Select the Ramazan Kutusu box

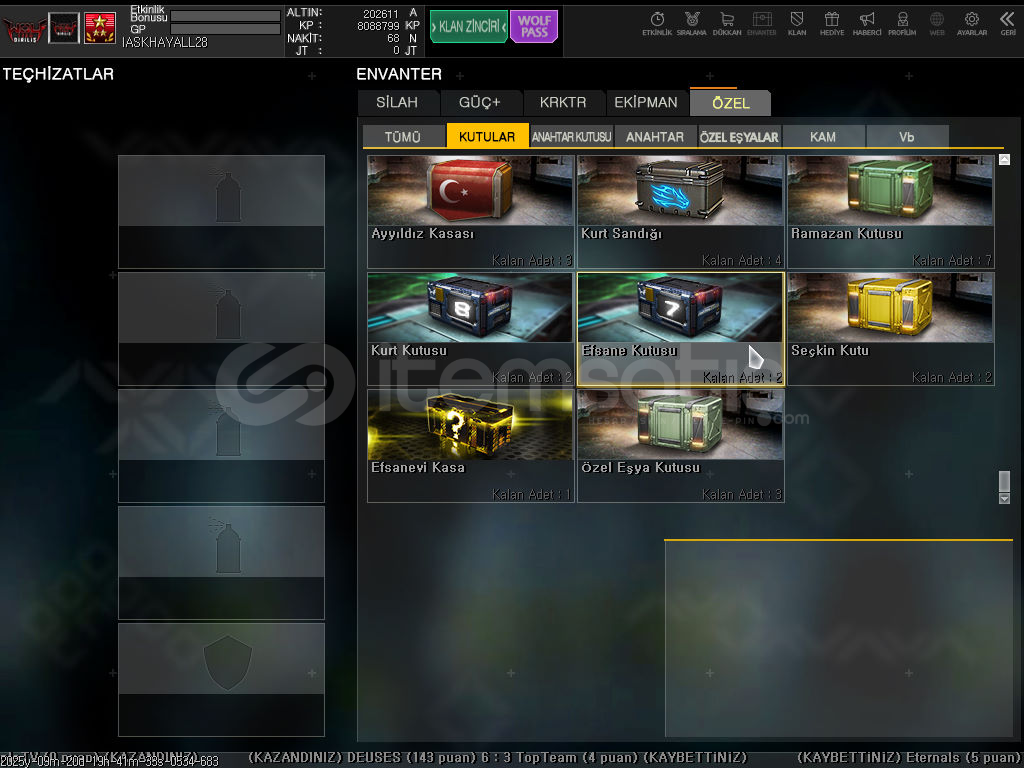pyautogui.click(x=891, y=212)
